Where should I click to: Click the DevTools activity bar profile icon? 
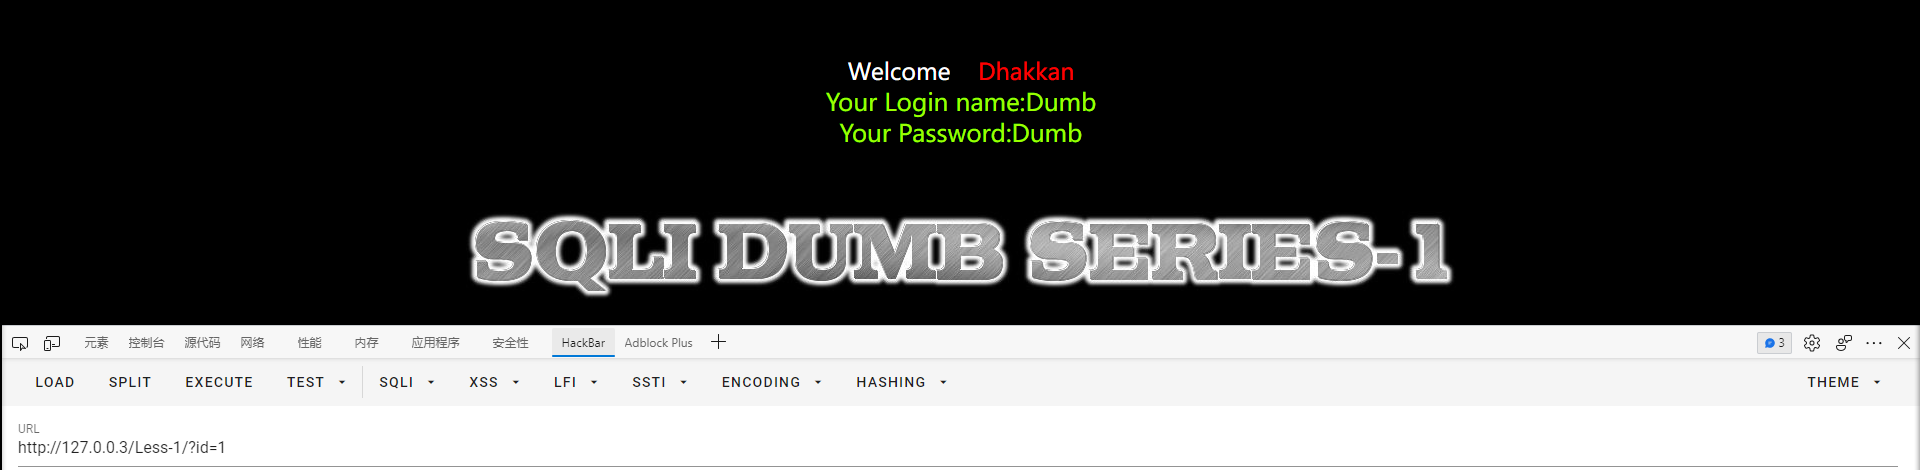1844,343
